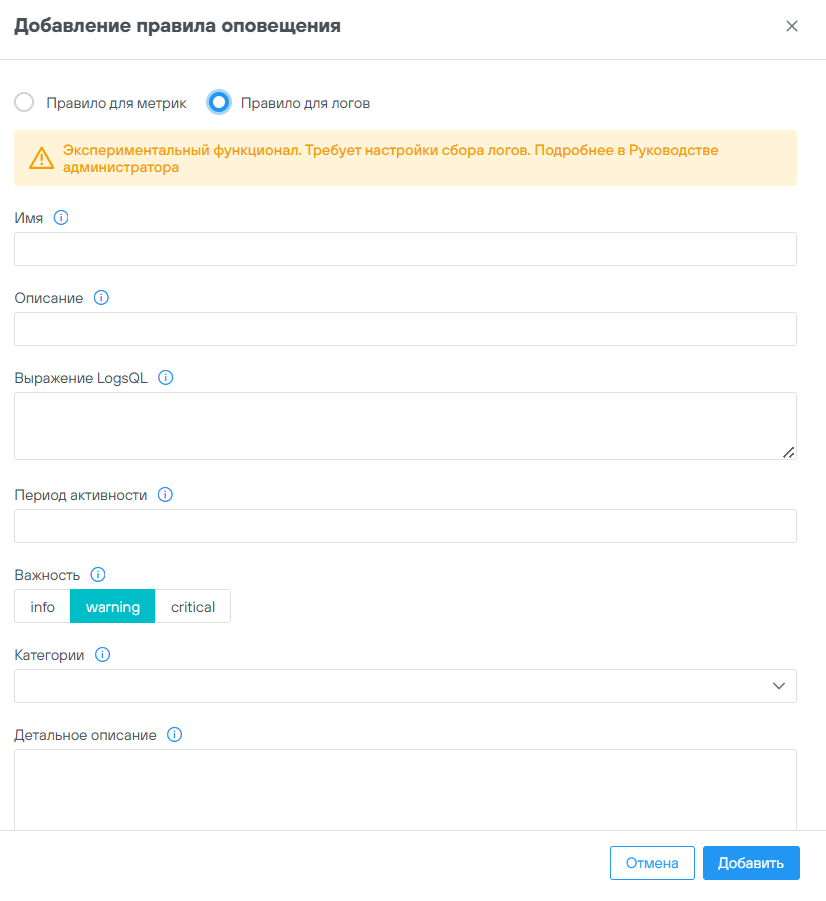
Task: Close the alert rule dialog
Action: click(792, 27)
